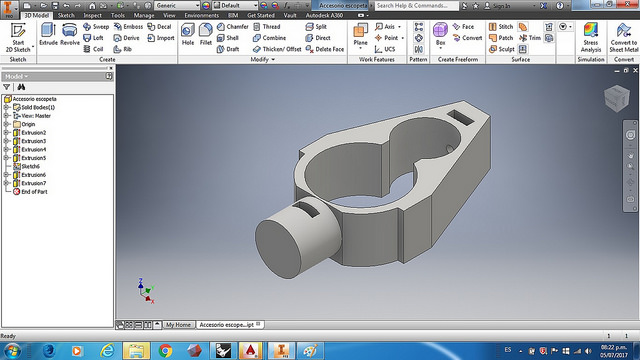
Task: Select the Extrude tool
Action: click(x=48, y=34)
